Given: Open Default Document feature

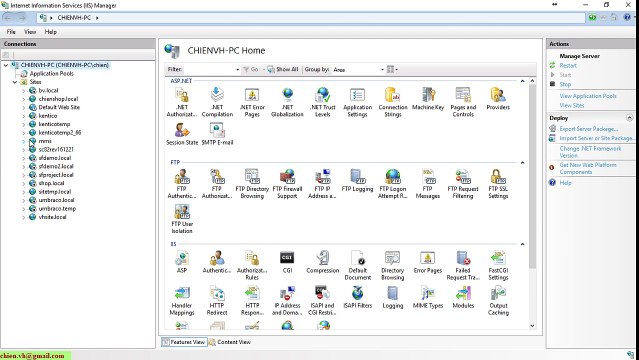Looking at the screenshot, I should (x=357, y=266).
